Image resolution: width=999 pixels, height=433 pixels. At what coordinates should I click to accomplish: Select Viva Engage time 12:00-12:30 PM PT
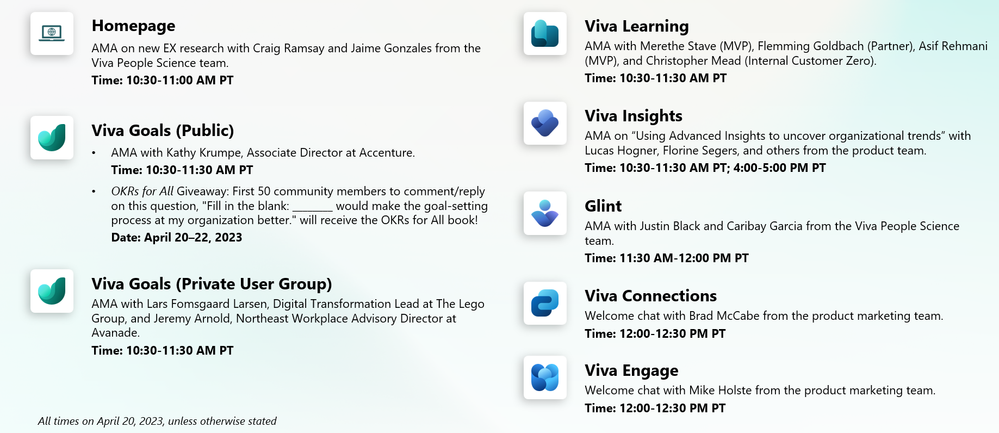pyautogui.click(x=655, y=408)
